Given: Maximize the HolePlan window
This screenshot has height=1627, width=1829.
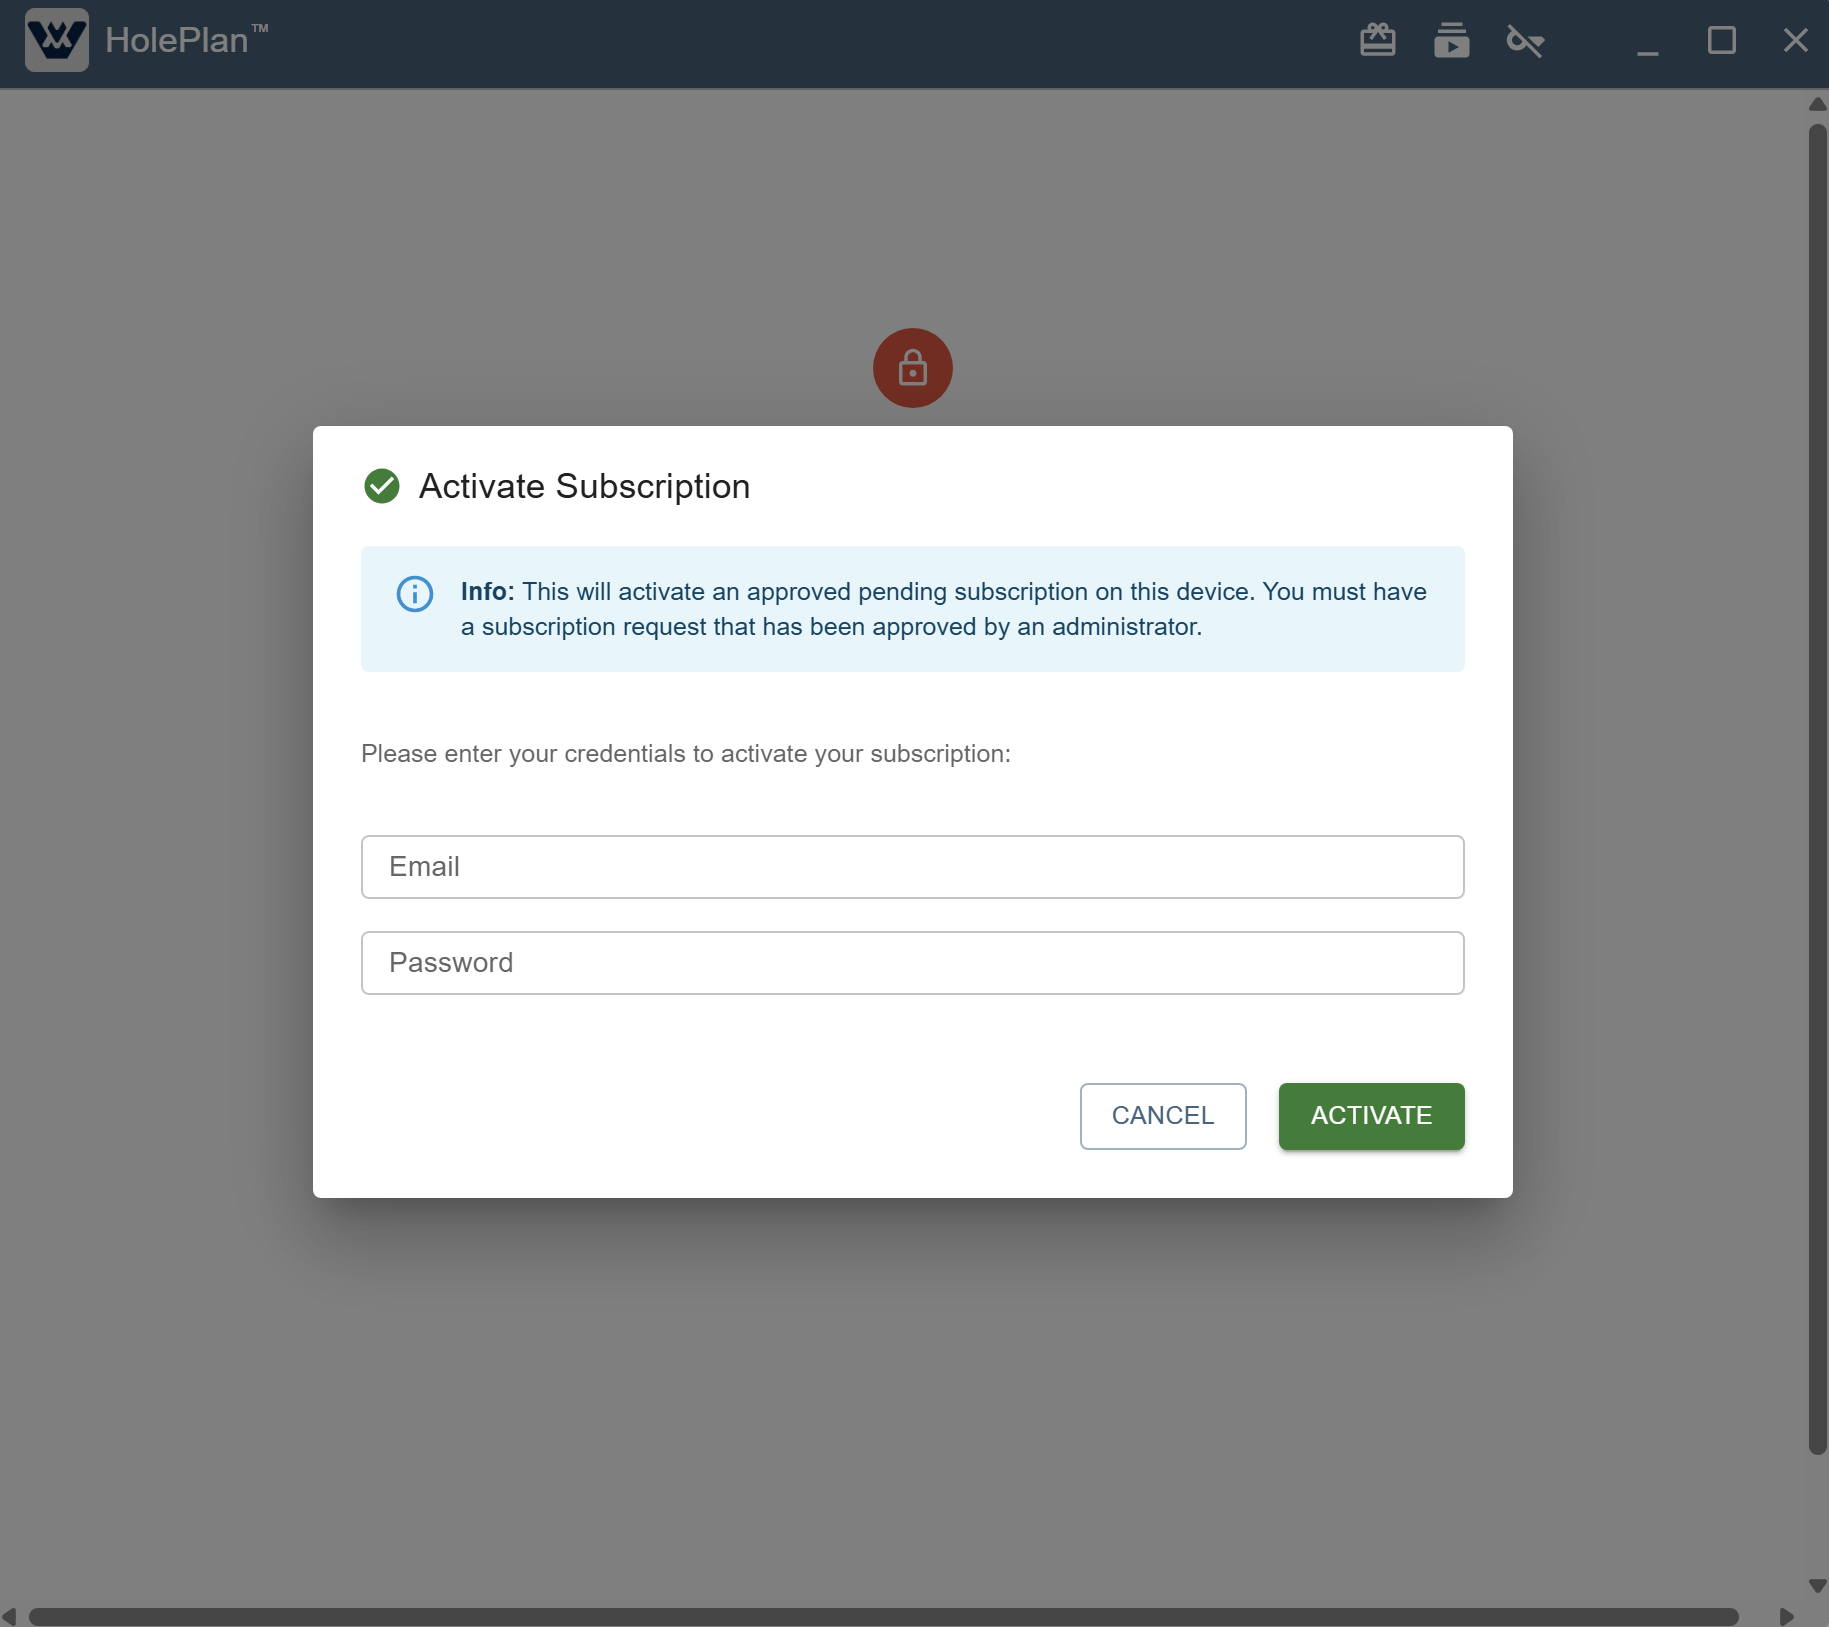Looking at the screenshot, I should click(1721, 41).
